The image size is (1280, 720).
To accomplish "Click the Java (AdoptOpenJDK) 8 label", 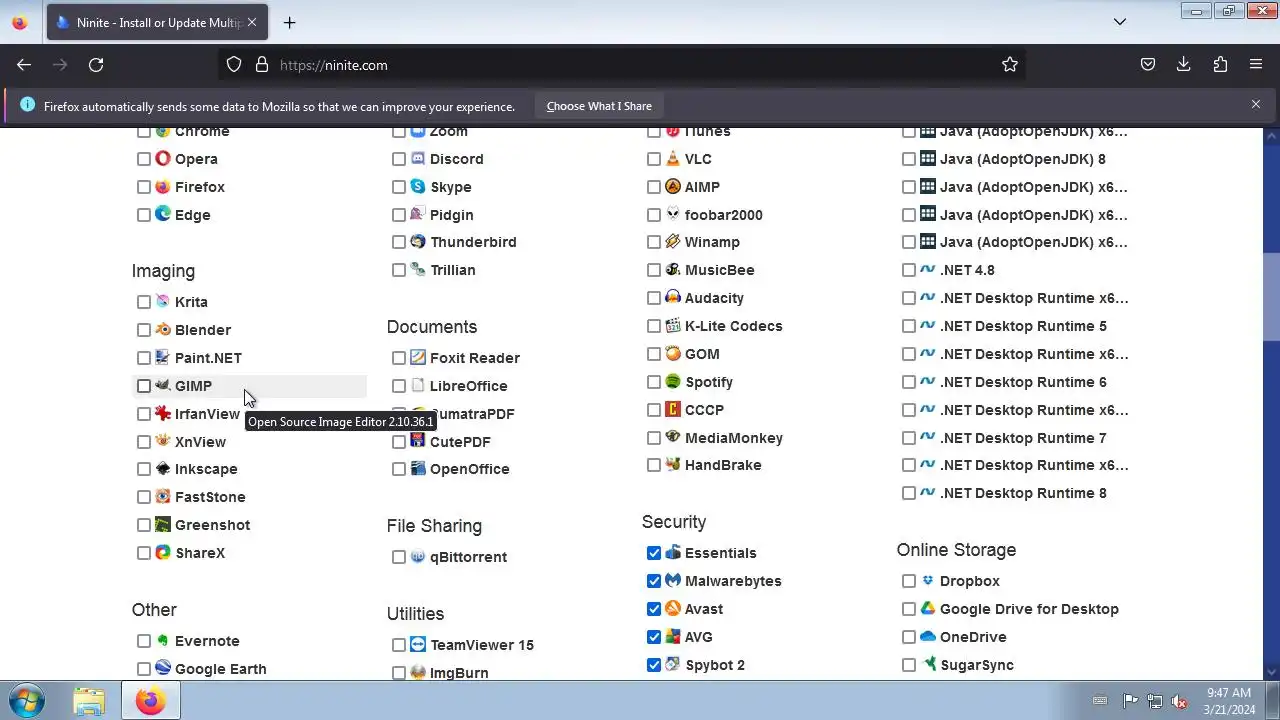I will pyautogui.click(x=1023, y=159).
